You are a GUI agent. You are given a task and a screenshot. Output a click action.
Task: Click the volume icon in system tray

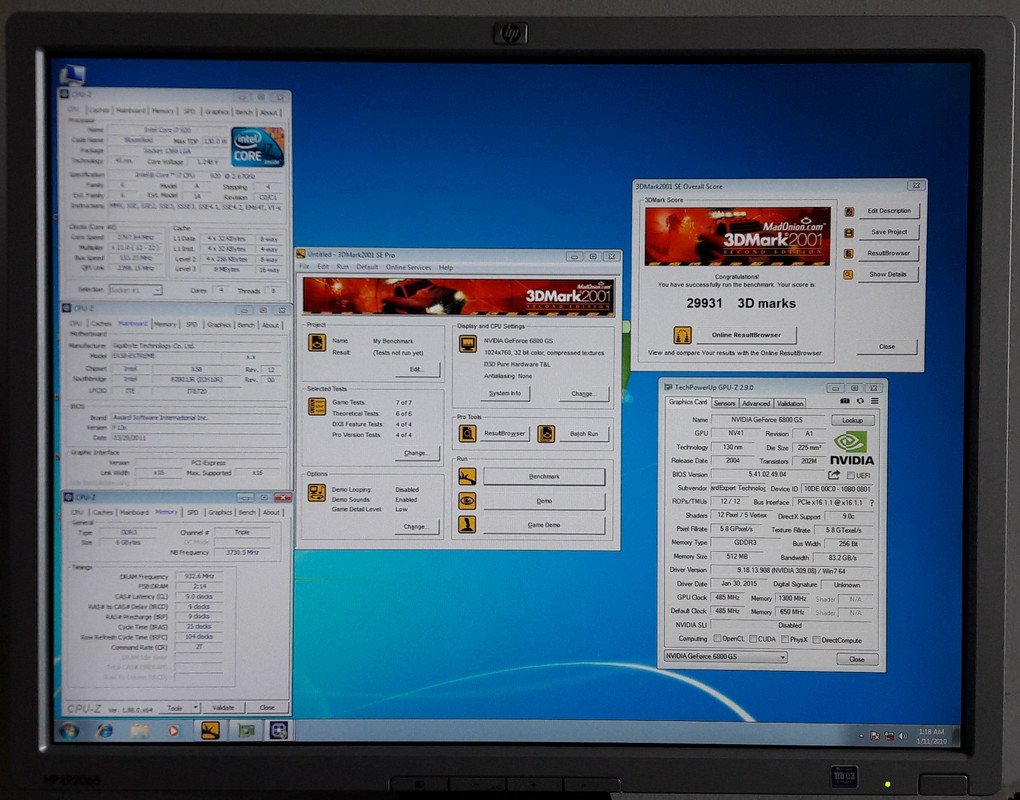click(903, 736)
